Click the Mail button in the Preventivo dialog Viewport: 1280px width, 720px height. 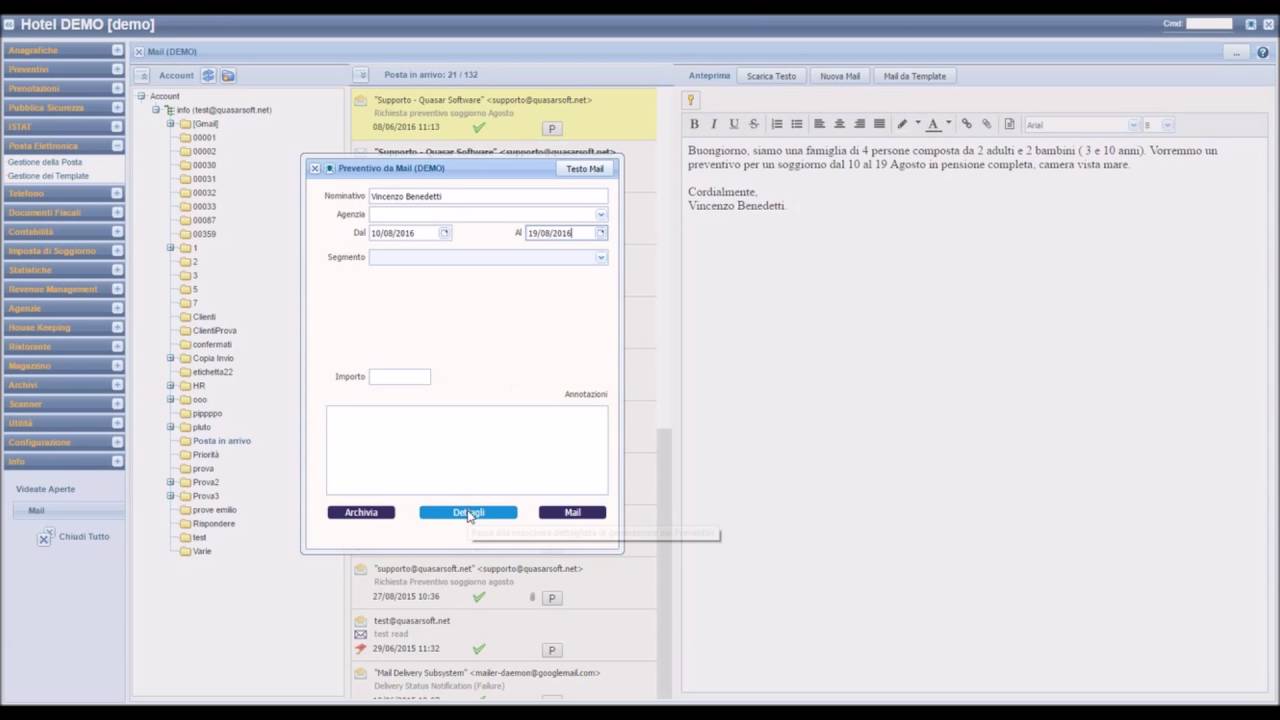point(572,512)
